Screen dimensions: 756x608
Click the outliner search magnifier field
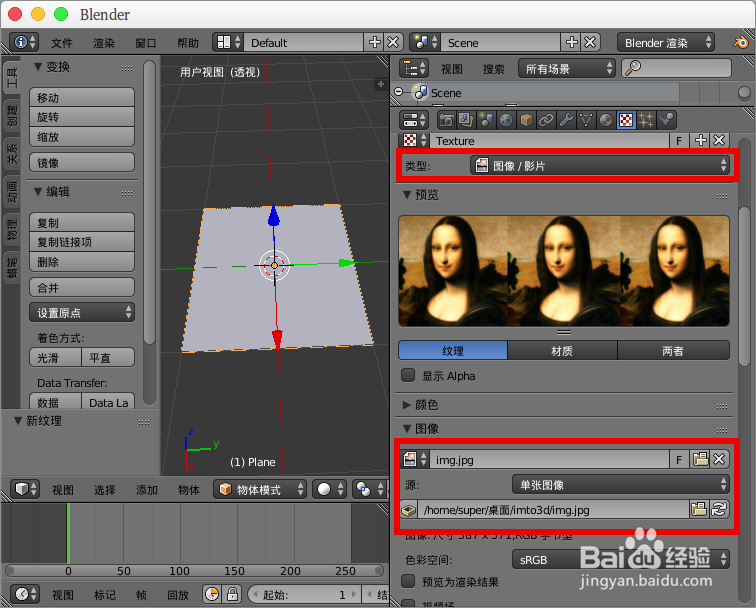click(x=676, y=68)
